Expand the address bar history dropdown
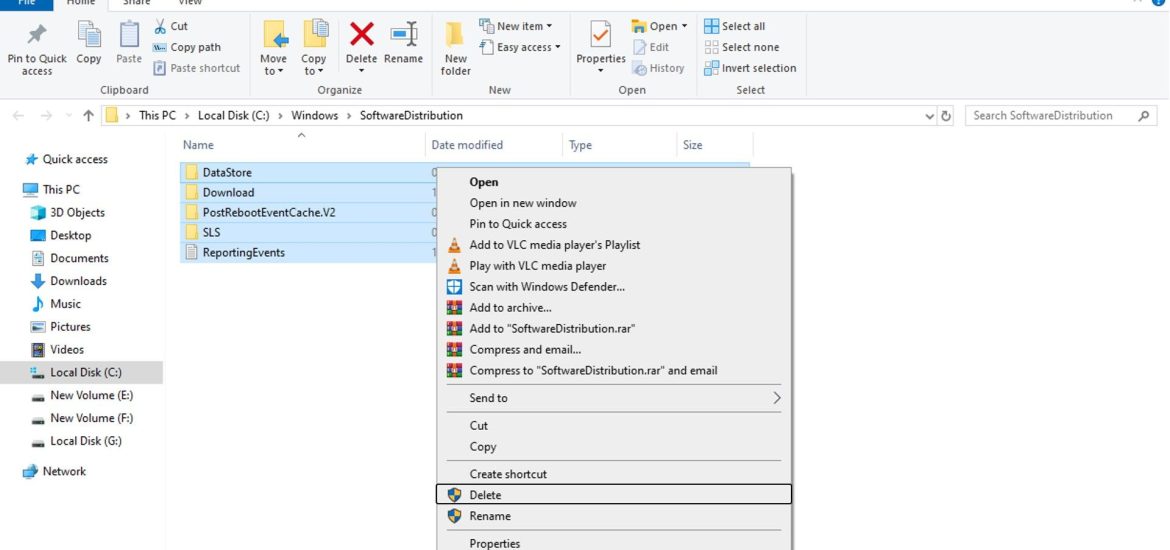The height and width of the screenshot is (550, 1170). pyautogui.click(x=929, y=116)
